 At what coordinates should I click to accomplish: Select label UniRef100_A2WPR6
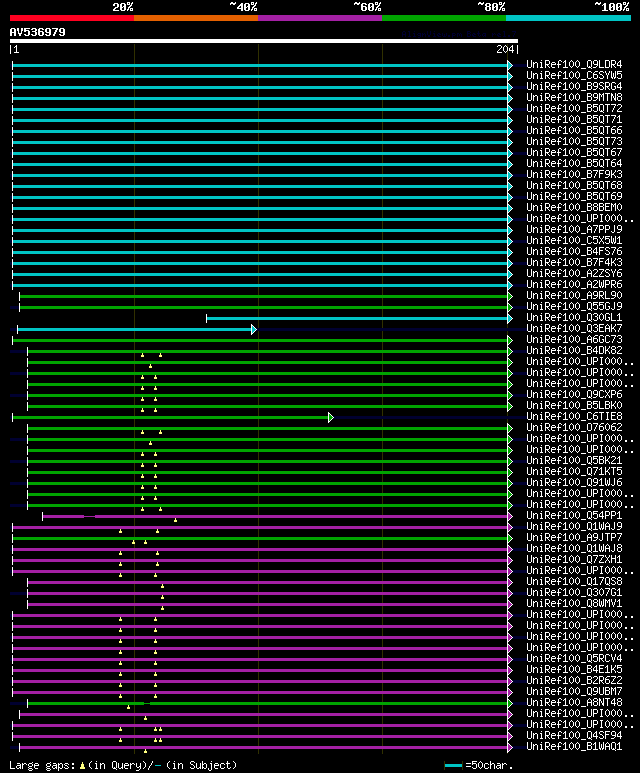tap(574, 284)
